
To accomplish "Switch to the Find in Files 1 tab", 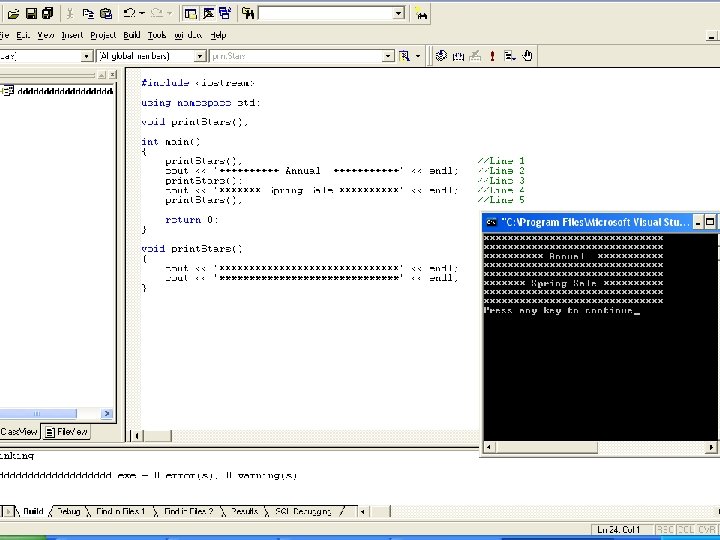I will pyautogui.click(x=120, y=511).
